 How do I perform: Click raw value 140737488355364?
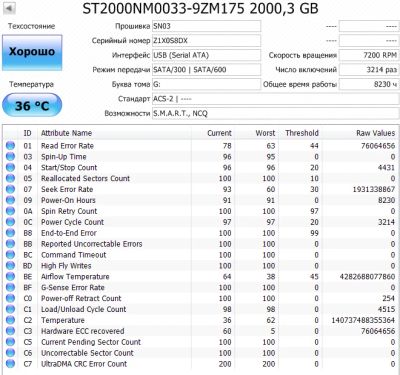pyautogui.click(x=363, y=320)
